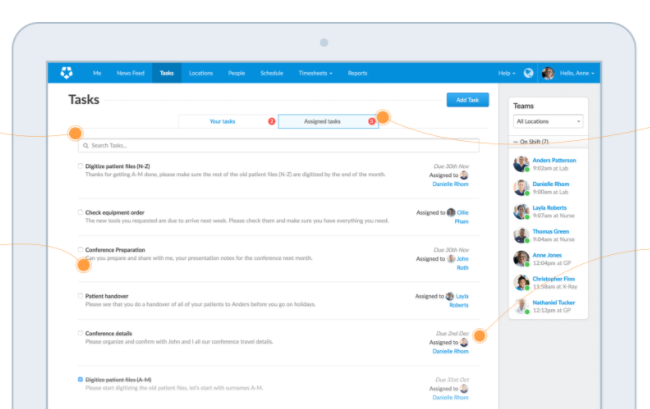Viewport: 650px width, 409px height.
Task: Uncheck the Digitize patient files (A-M) checkbox
Action: [x=80, y=379]
